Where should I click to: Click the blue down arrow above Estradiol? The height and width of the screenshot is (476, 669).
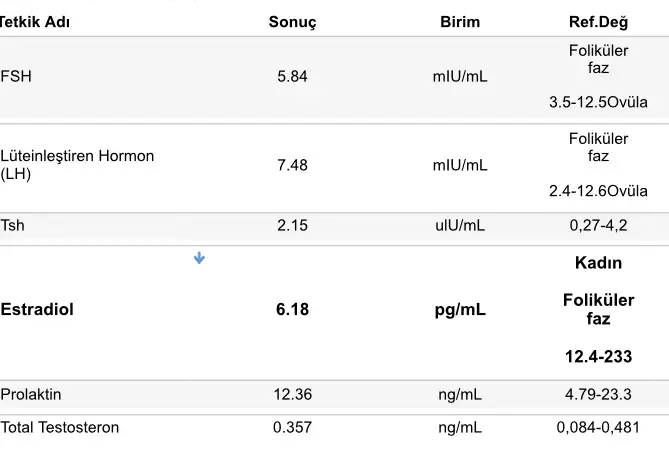coord(199,259)
